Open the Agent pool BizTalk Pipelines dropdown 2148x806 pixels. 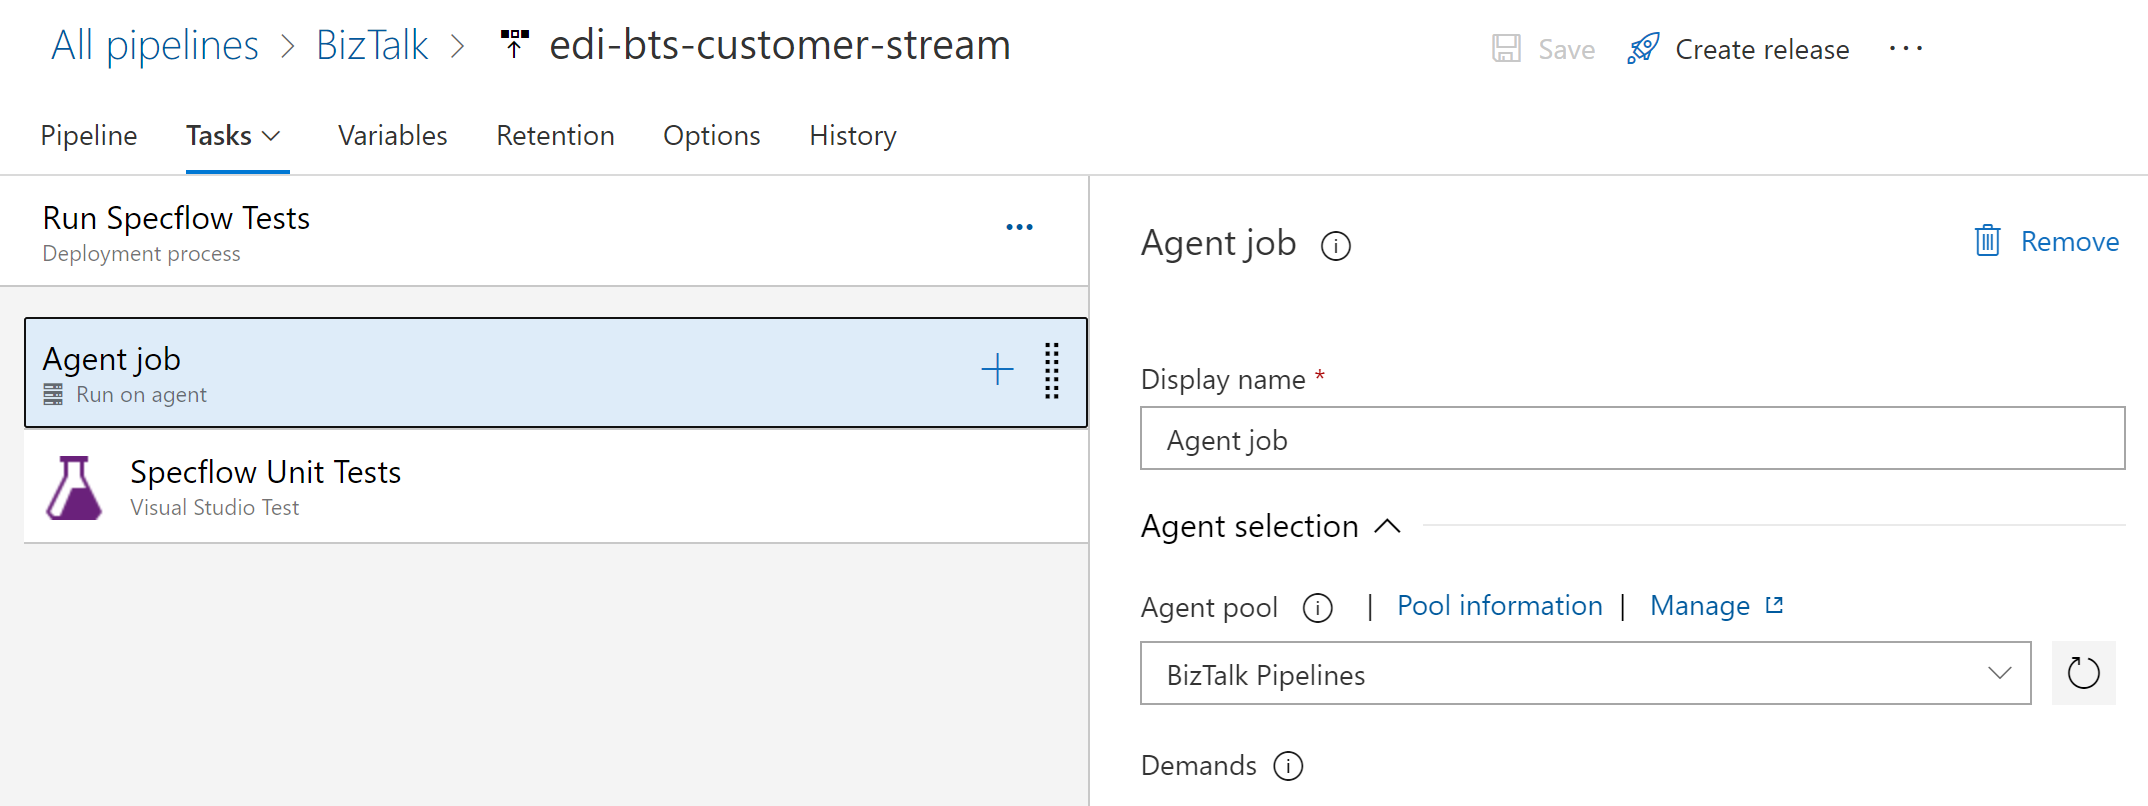(x=1586, y=673)
